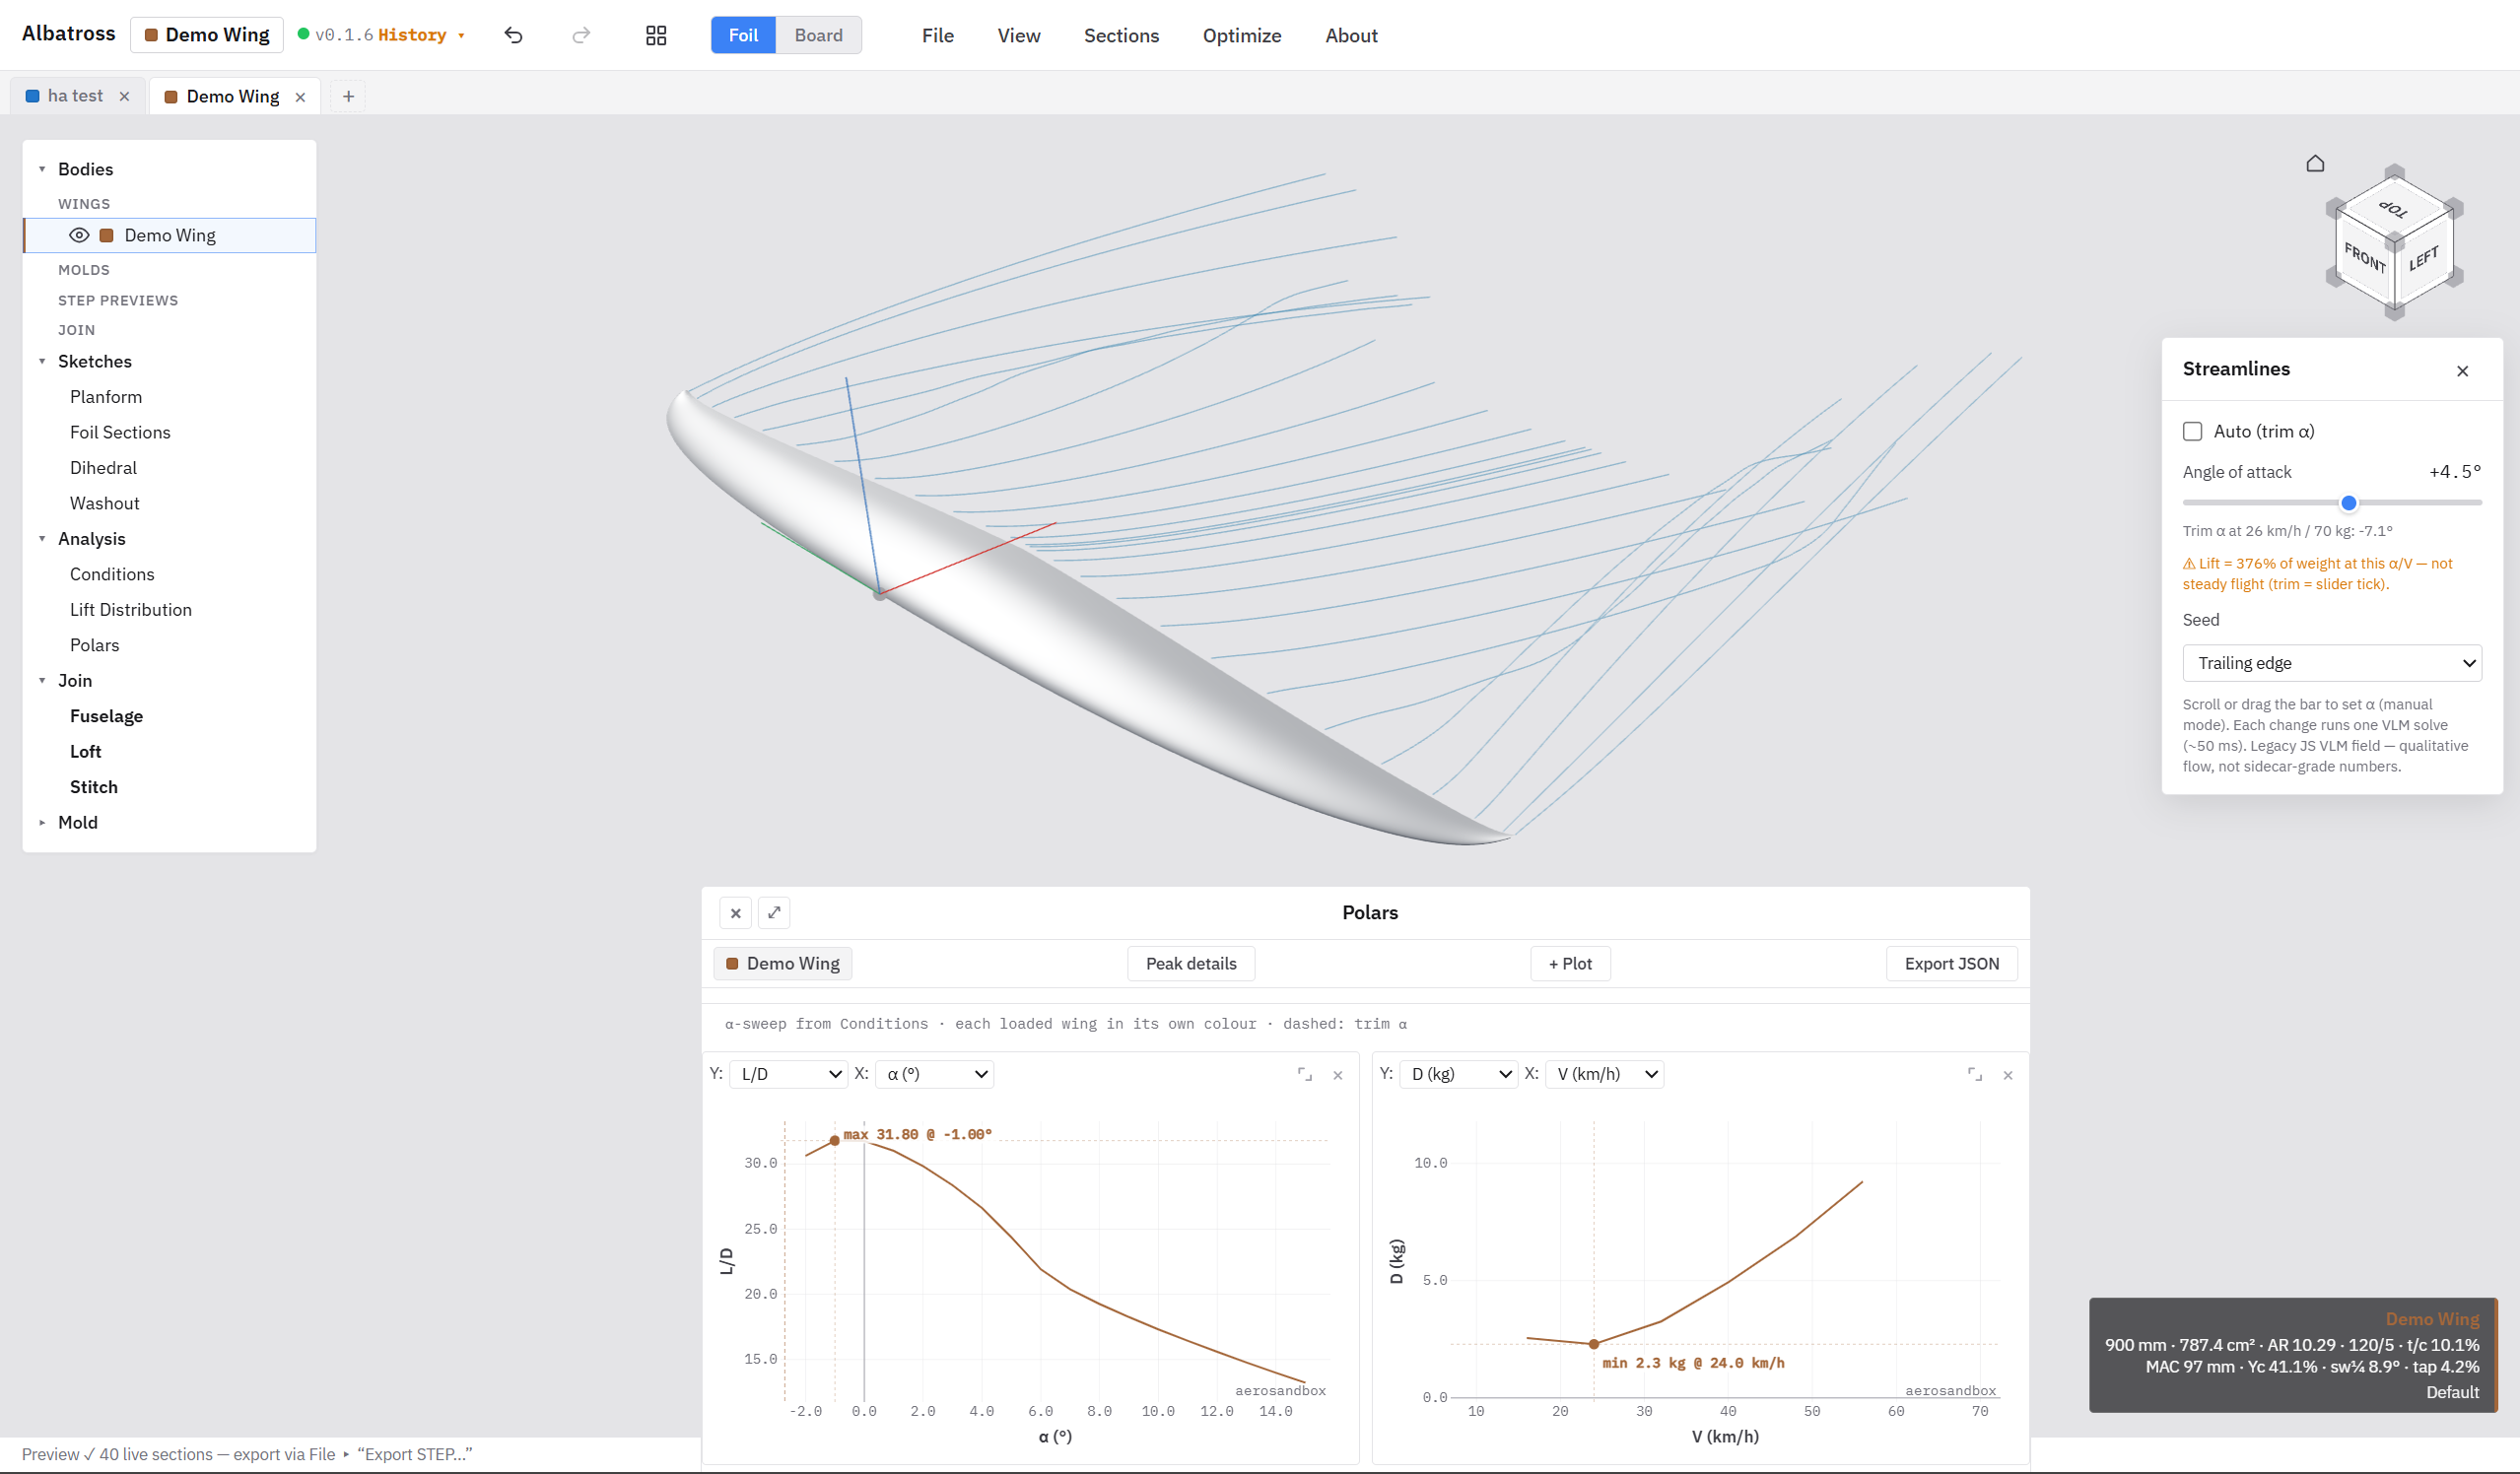Viewport: 2520px width, 1474px height.
Task: Open Lift Distribution analysis
Action: pos(131,610)
